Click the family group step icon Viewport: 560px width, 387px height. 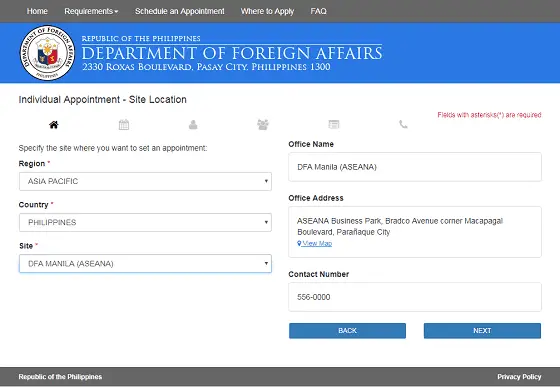pos(263,125)
